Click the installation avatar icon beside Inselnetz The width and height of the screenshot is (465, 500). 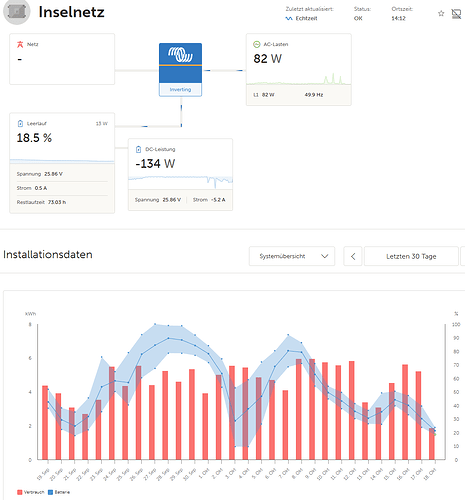point(17,12)
